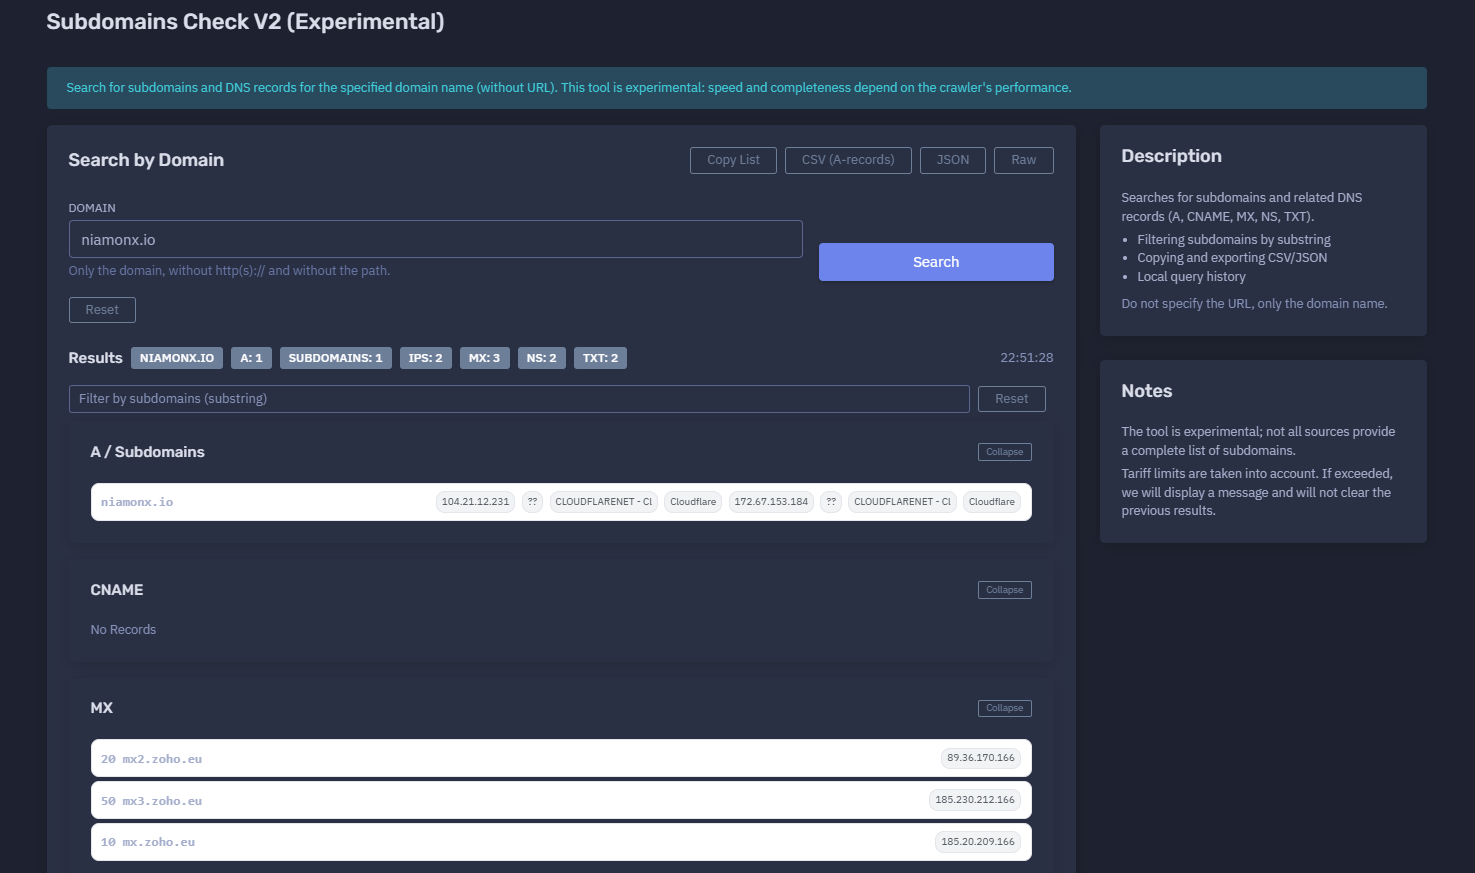Click the second CLOUDFLARENET tag
The width and height of the screenshot is (1475, 873).
pyautogui.click(x=902, y=502)
